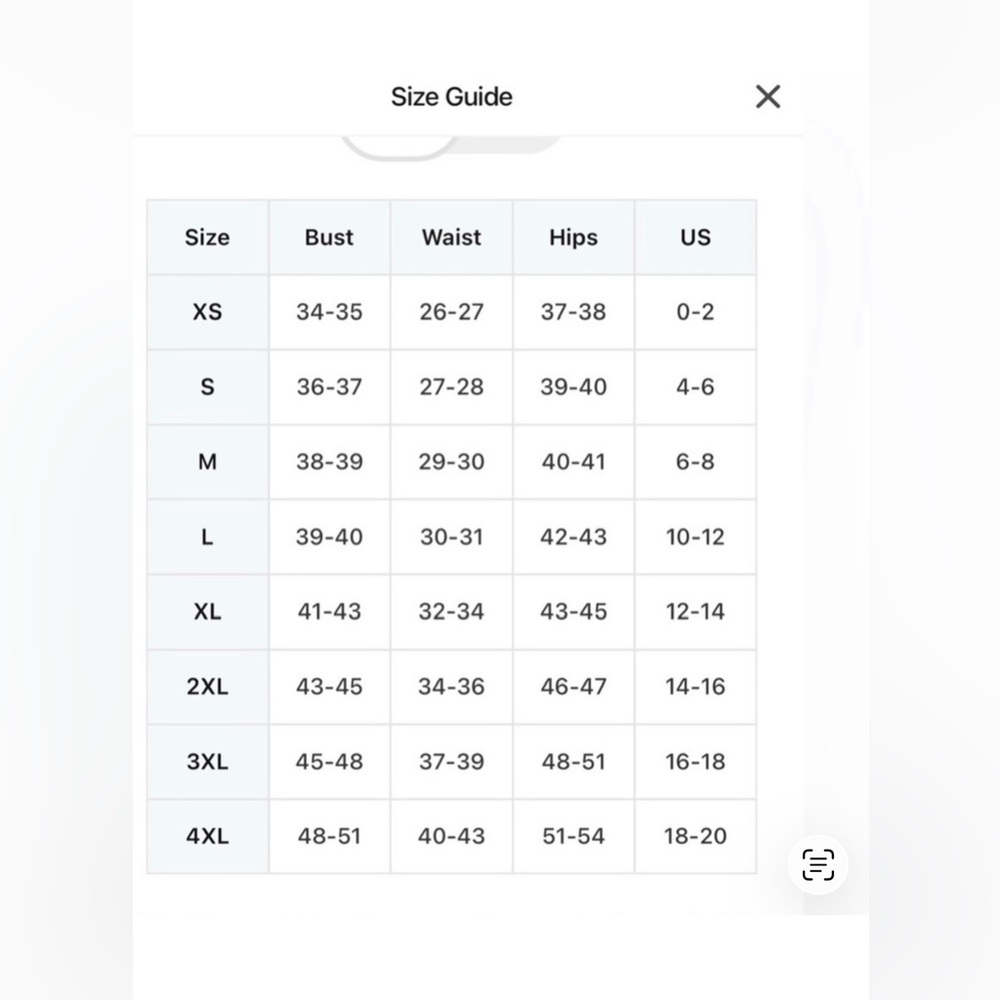Viewport: 1000px width, 1000px height.
Task: Select the 4XL size row label
Action: tap(207, 836)
